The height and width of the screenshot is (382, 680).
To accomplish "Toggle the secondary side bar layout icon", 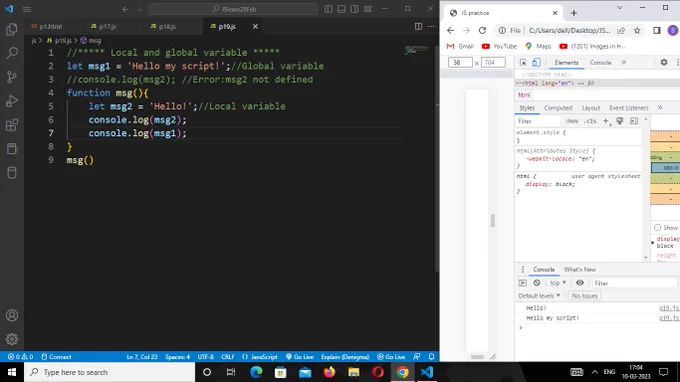I will (x=354, y=9).
